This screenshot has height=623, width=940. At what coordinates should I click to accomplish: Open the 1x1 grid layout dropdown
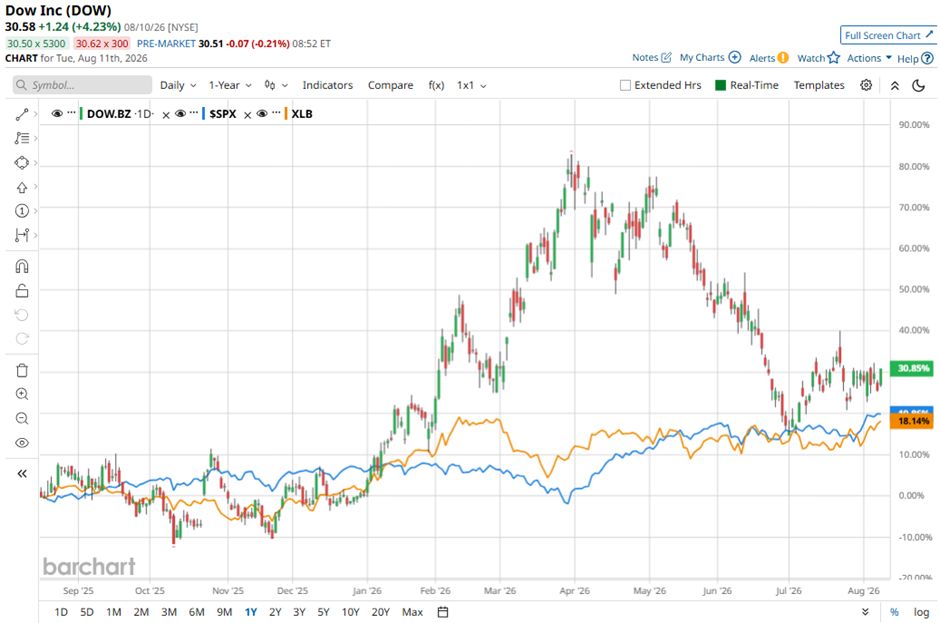471,85
